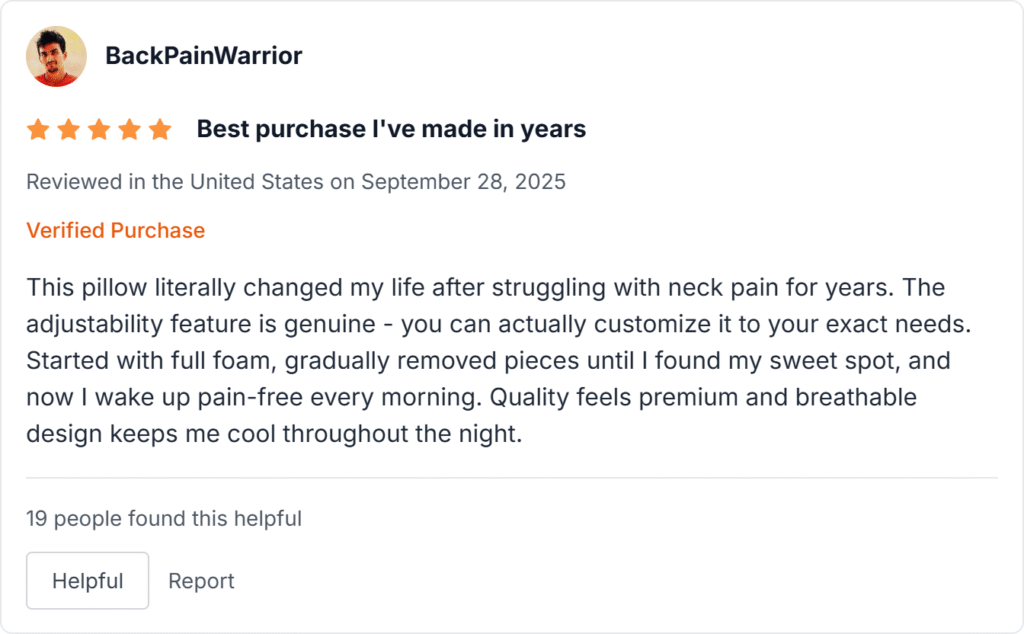
Task: Click the first orange star rating icon
Action: click(40, 128)
